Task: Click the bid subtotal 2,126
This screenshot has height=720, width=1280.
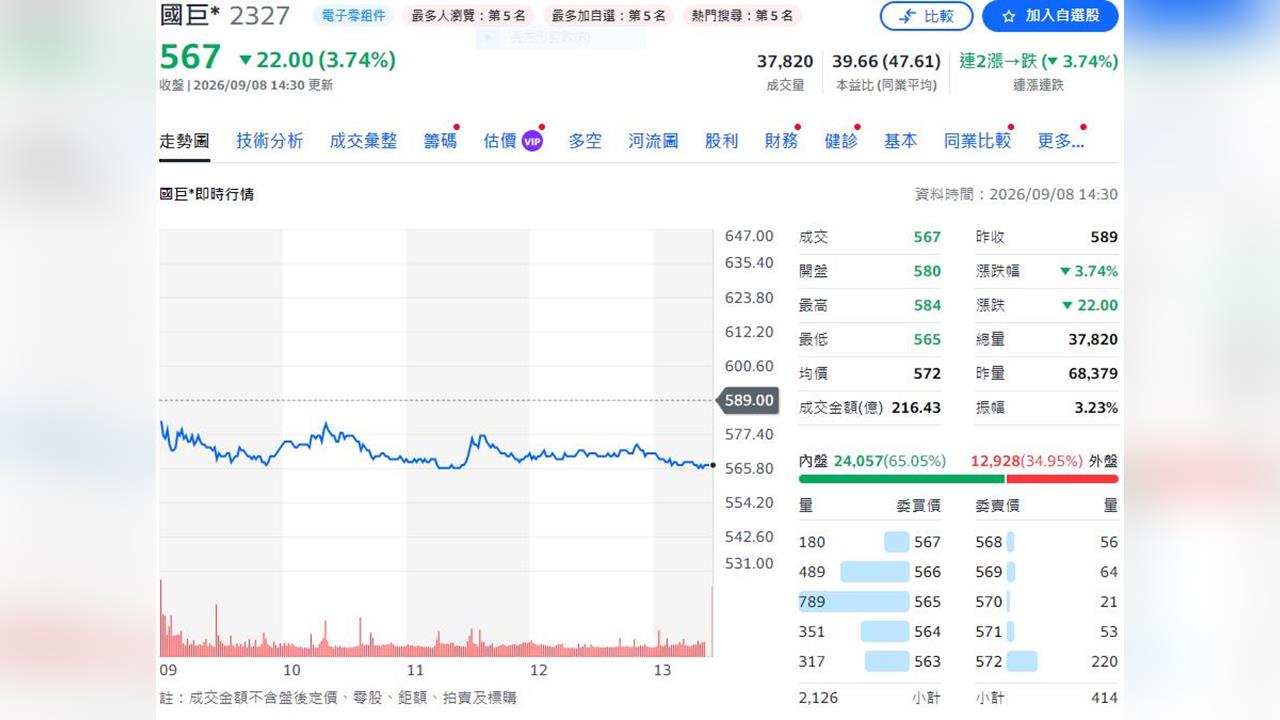Action: pyautogui.click(x=819, y=698)
